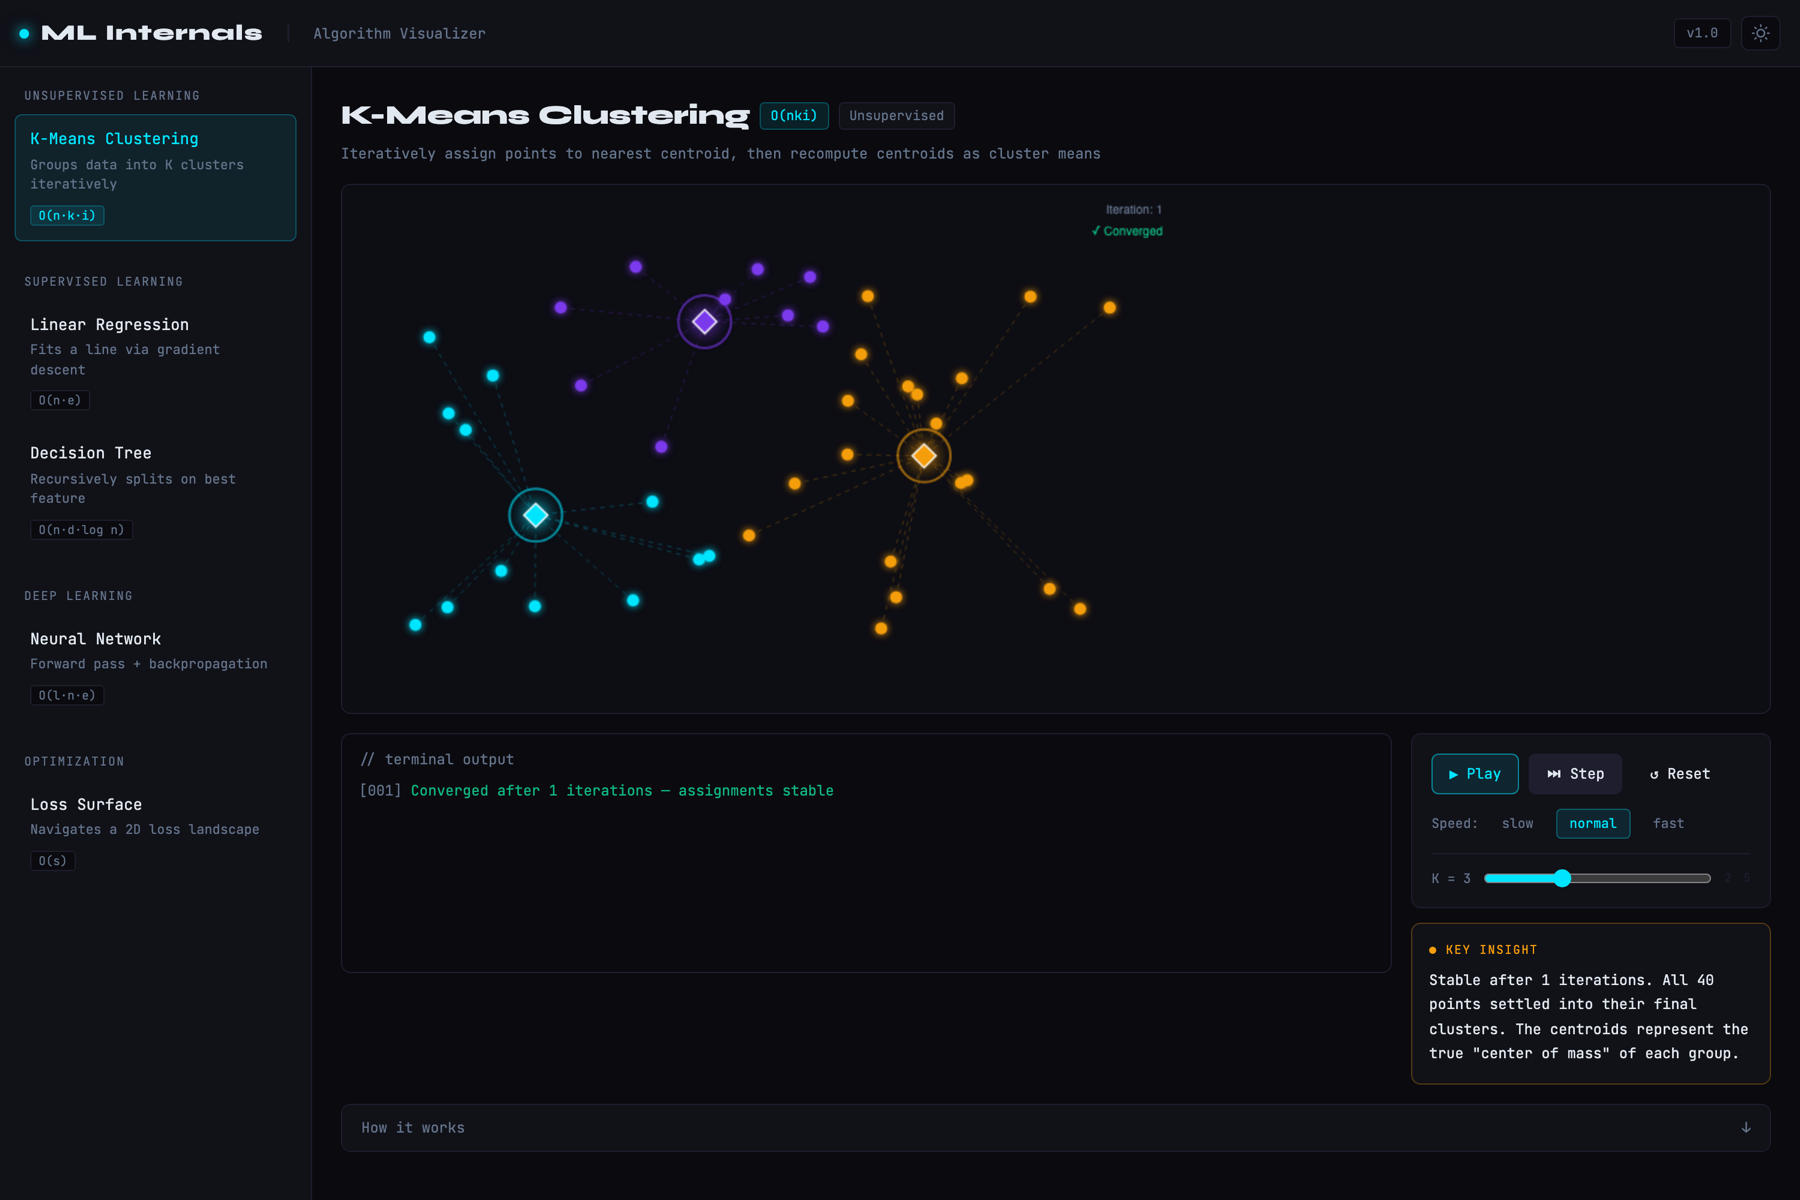Open Linear Regression algorithm
This screenshot has height=1200, width=1800.
(x=155, y=361)
